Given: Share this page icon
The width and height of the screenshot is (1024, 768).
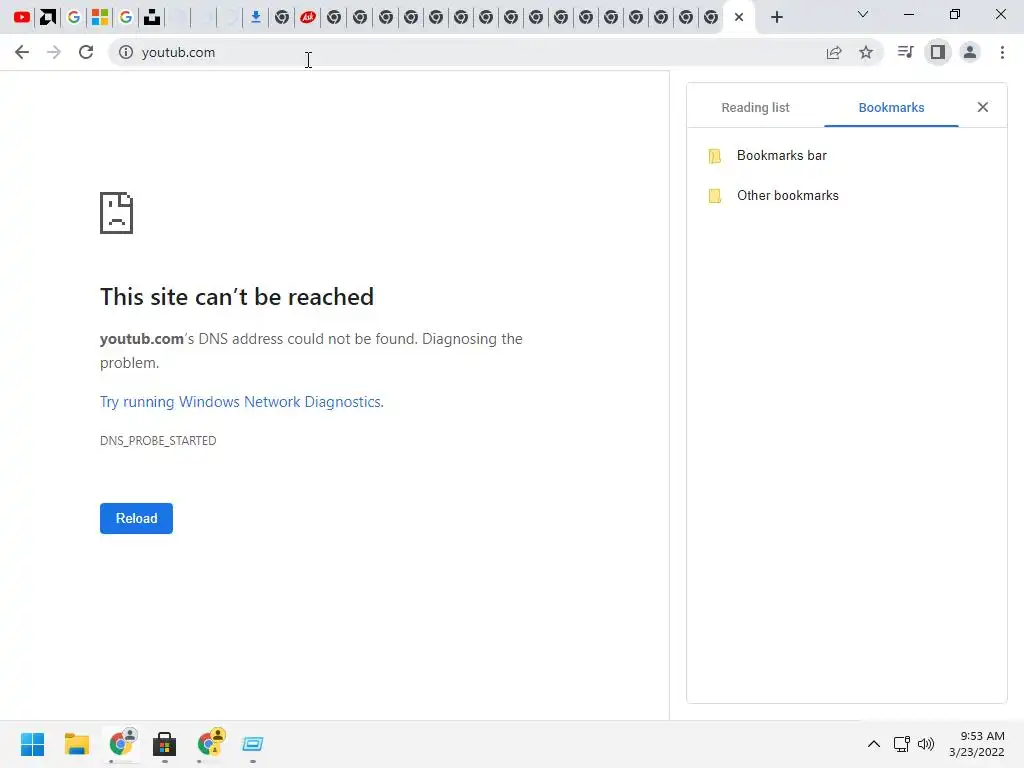Looking at the screenshot, I should (x=834, y=52).
